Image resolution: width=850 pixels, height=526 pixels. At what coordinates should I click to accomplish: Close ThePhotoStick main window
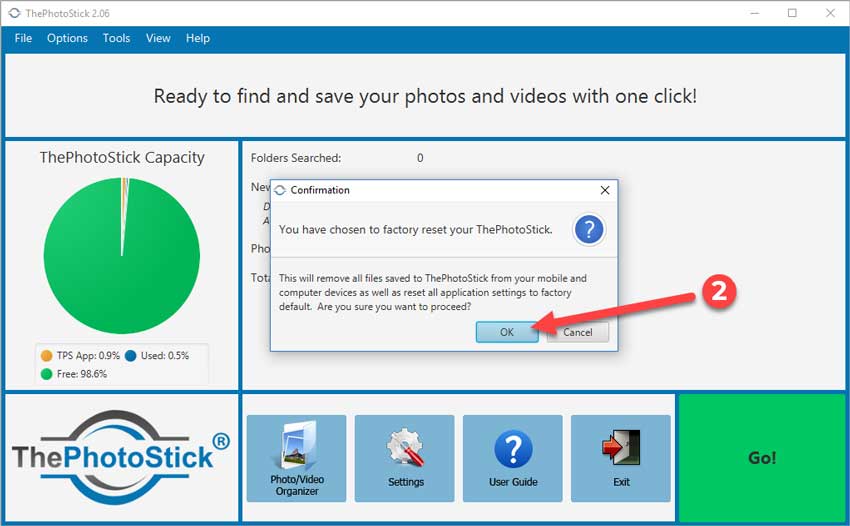[830, 13]
